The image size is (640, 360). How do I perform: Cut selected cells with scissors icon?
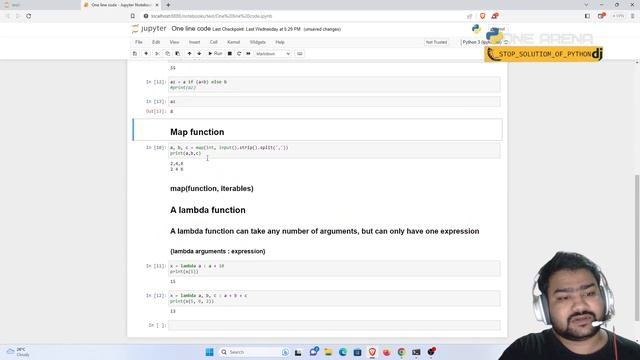(x=157, y=53)
